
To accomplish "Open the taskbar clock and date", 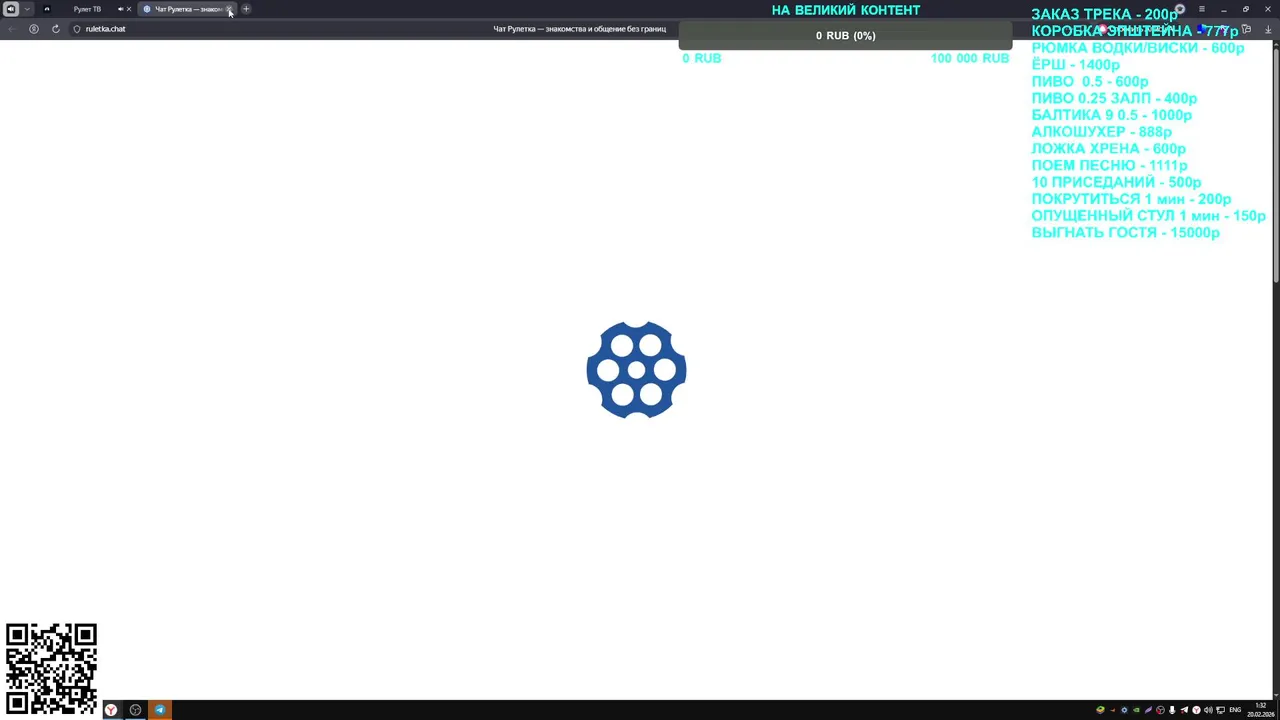I will 1260,710.
